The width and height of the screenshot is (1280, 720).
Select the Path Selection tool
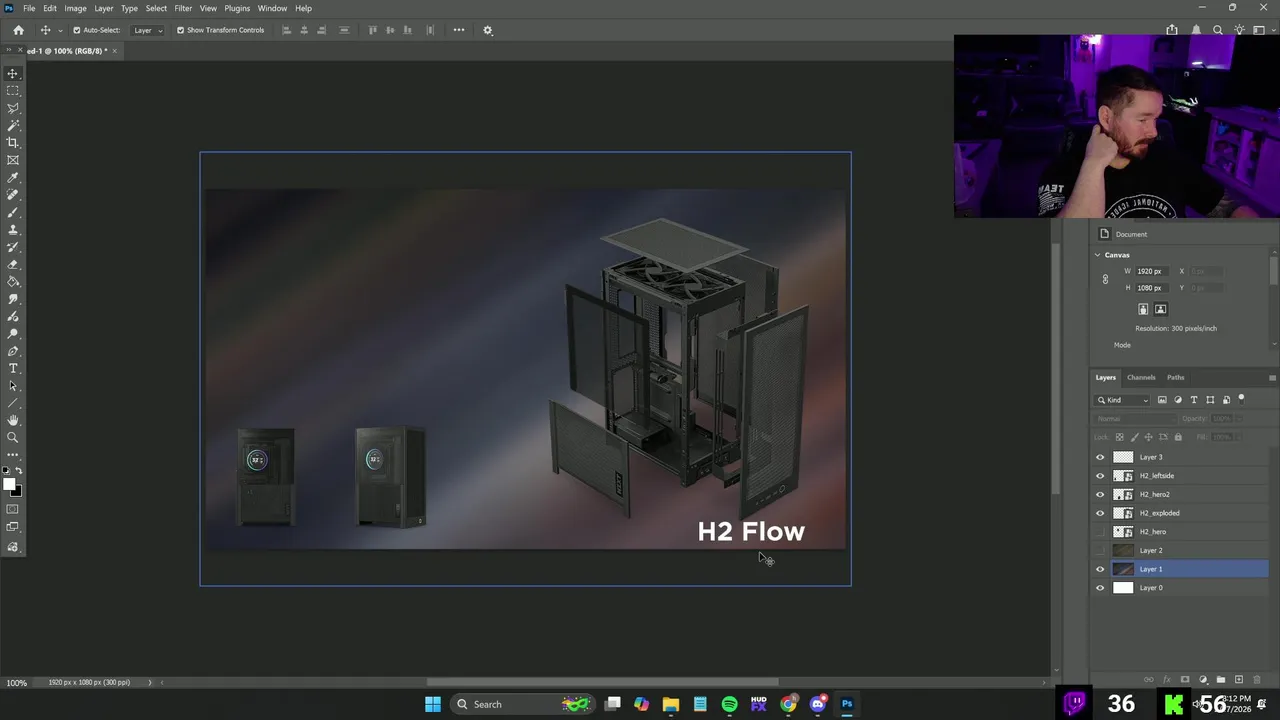click(x=13, y=386)
